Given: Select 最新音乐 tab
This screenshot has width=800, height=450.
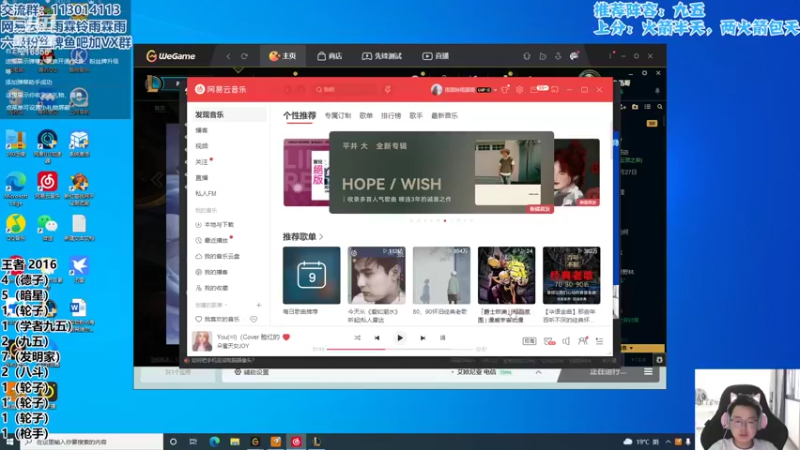Looking at the screenshot, I should tap(444, 116).
